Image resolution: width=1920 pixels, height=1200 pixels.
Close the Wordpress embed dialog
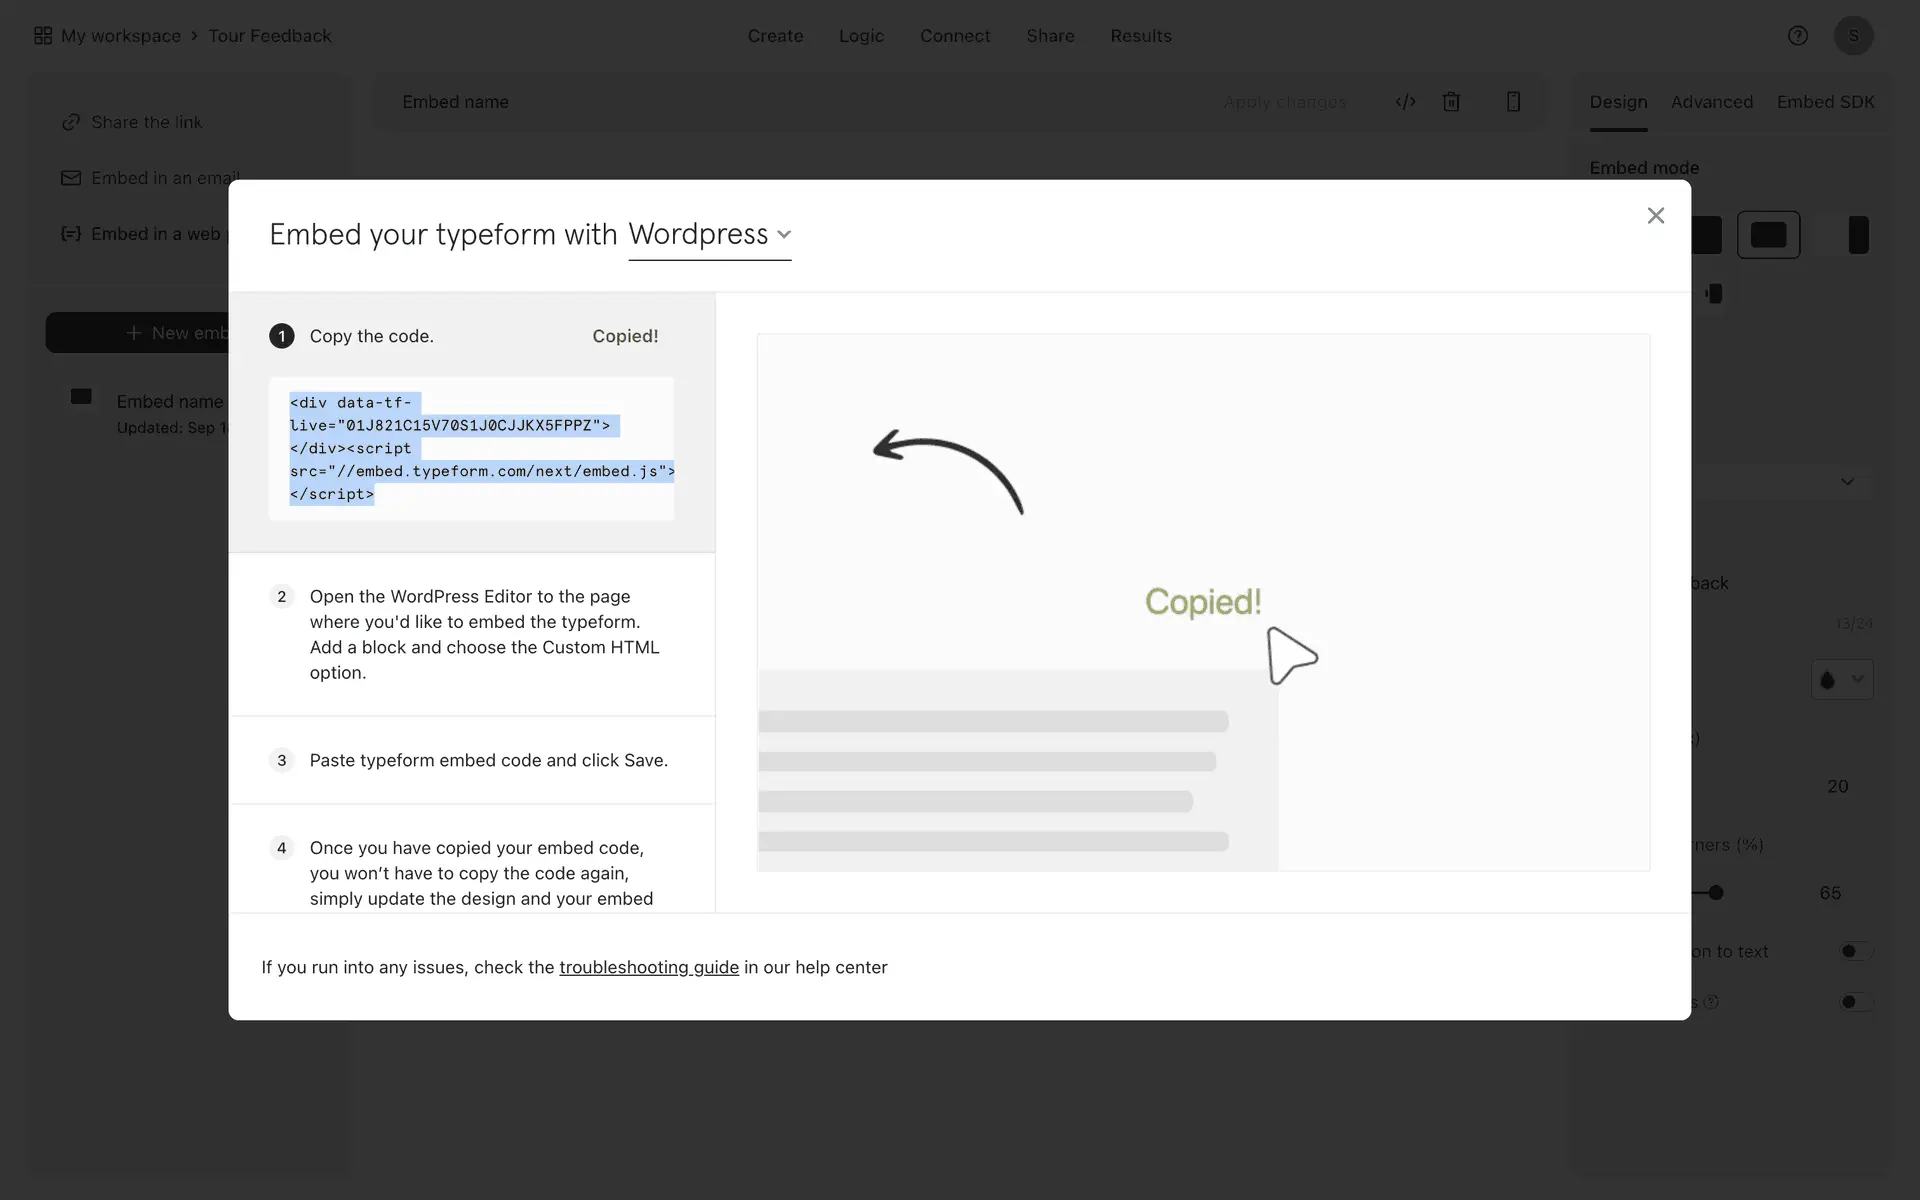1655,216
